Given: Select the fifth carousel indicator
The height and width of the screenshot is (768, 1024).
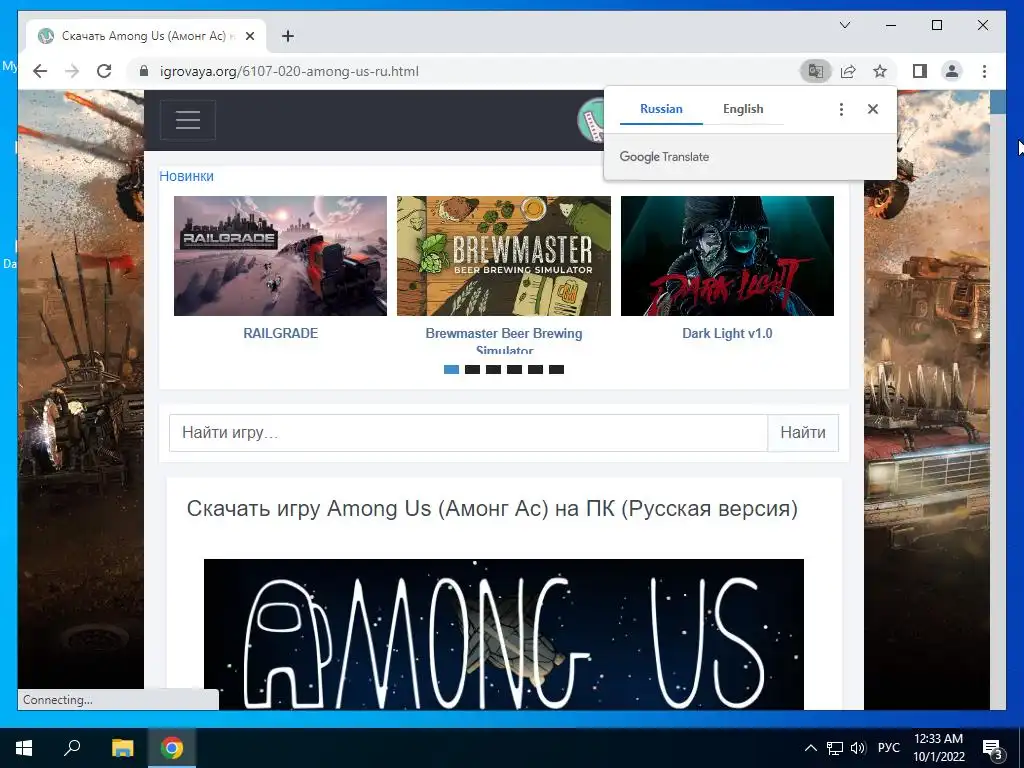Looking at the screenshot, I should click(535, 370).
